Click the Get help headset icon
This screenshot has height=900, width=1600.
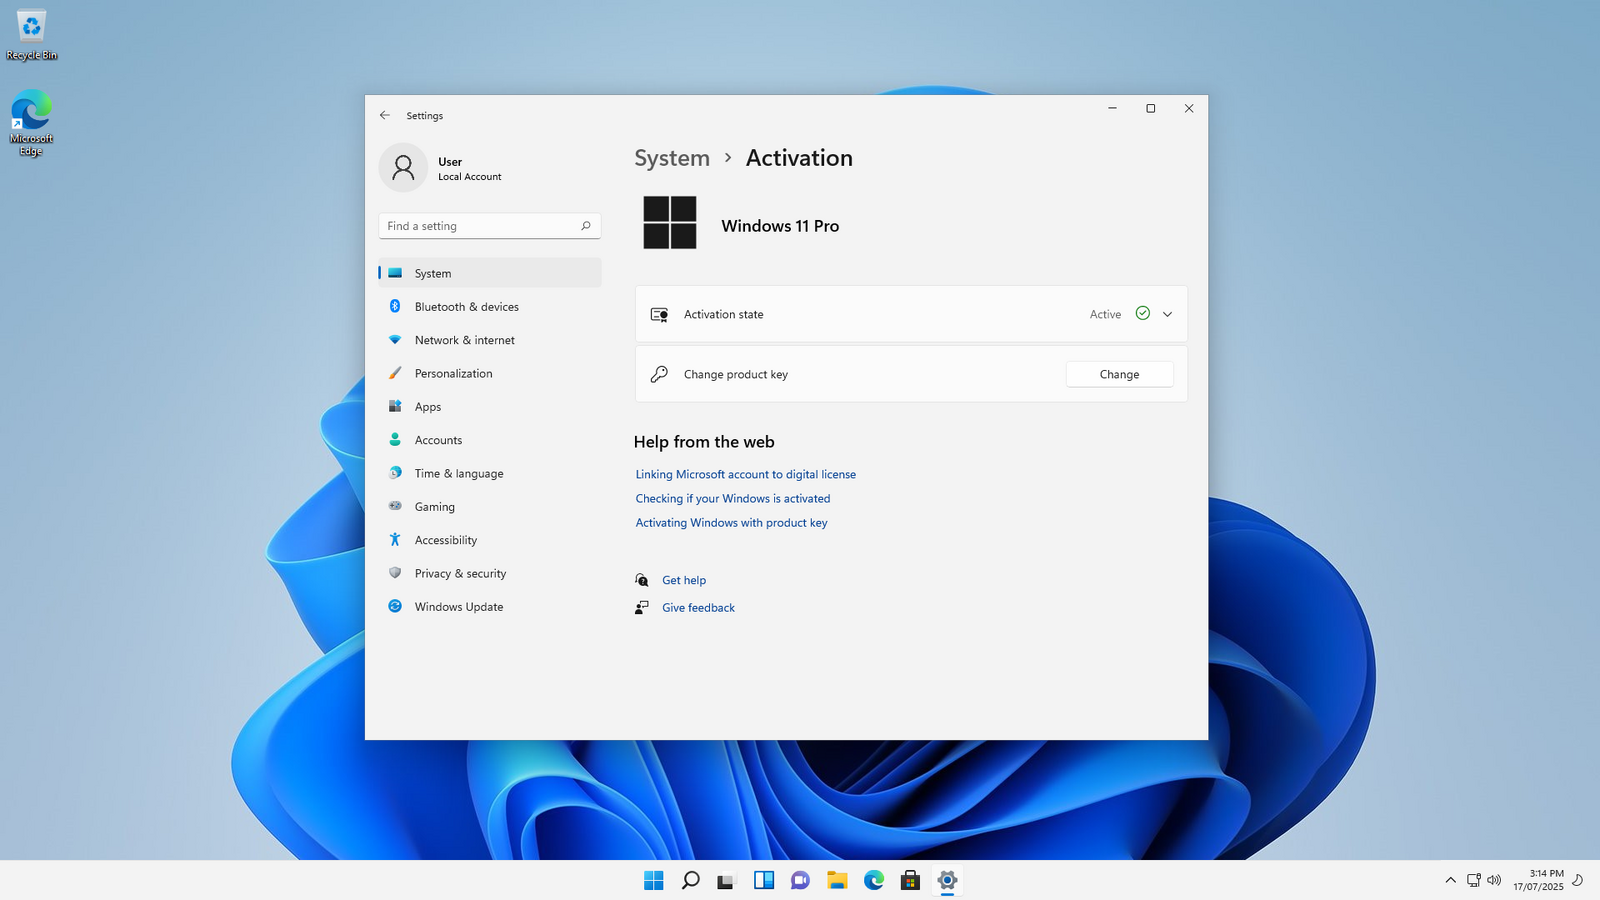click(642, 580)
